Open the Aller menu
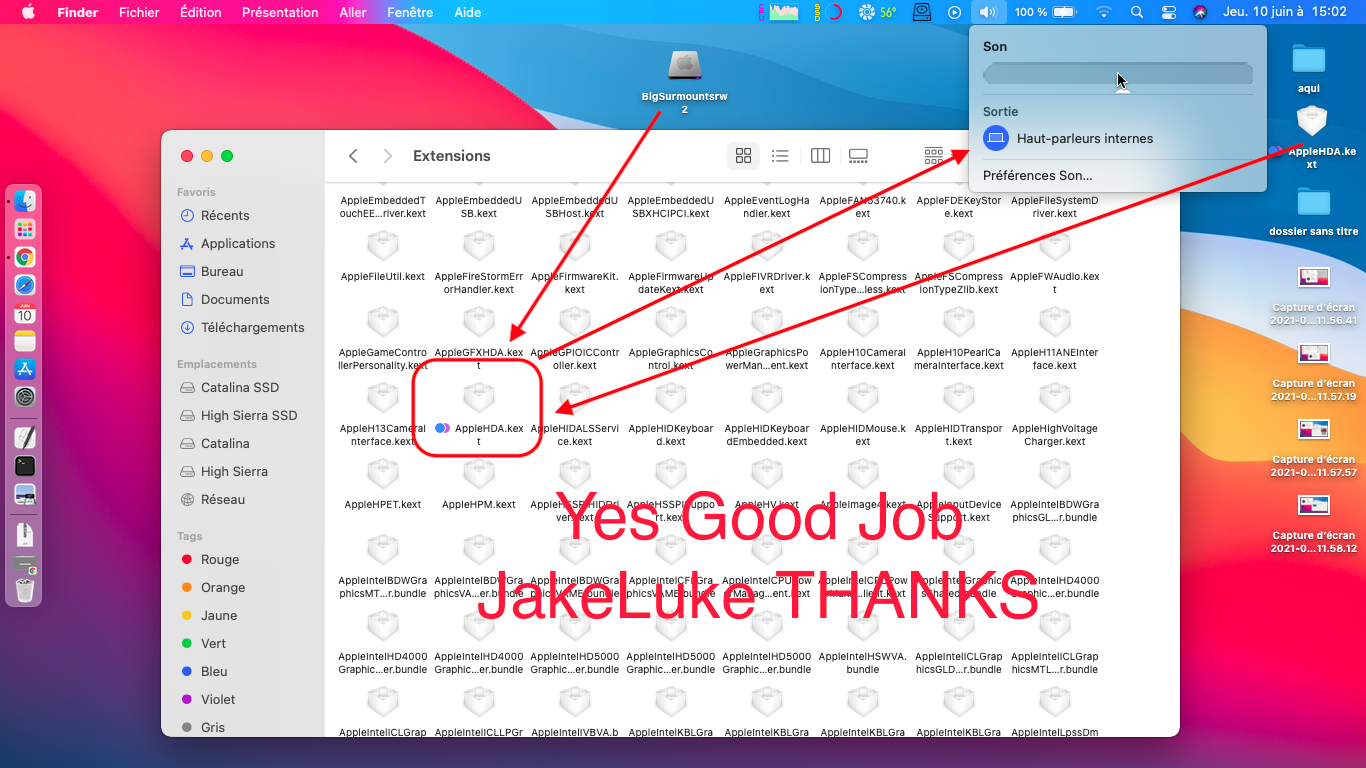The width and height of the screenshot is (1366, 768). [x=353, y=12]
